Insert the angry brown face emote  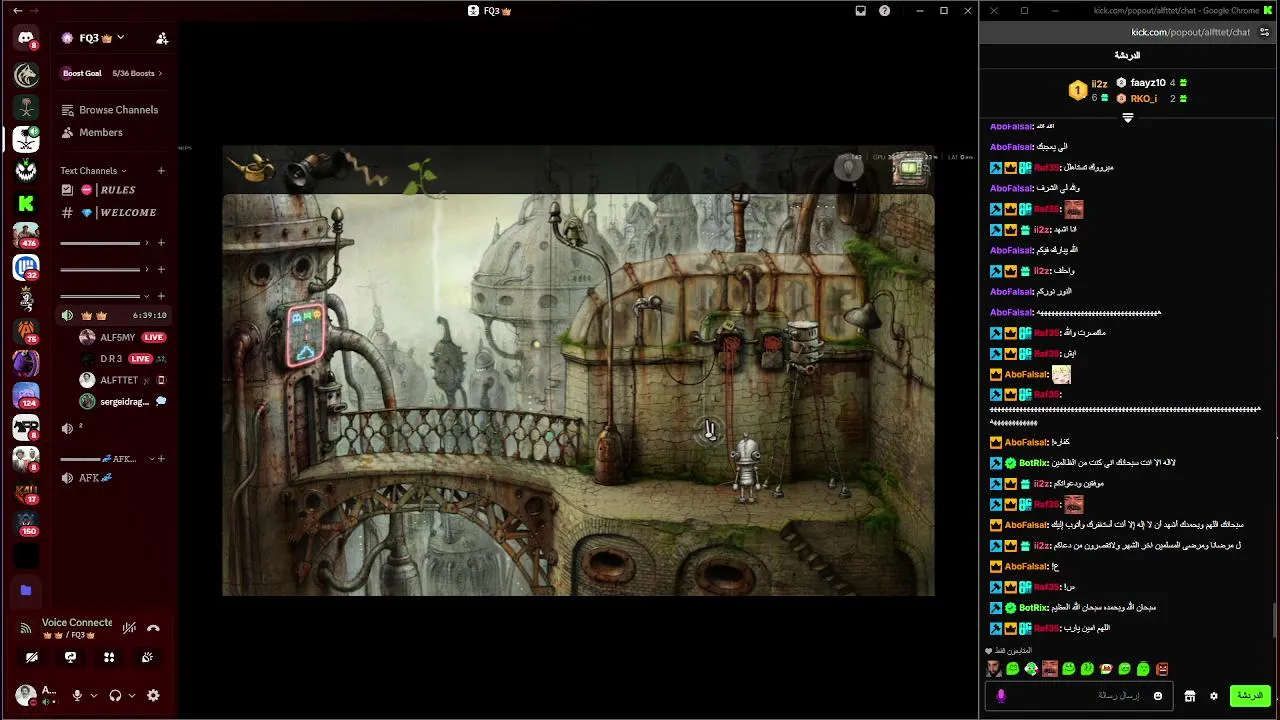[x=1162, y=669]
